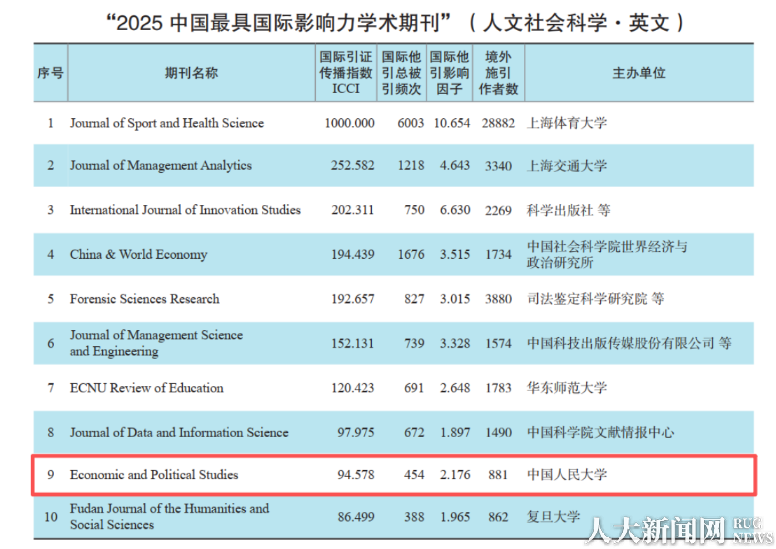Select Journal of Sport and Health Science
The width and height of the screenshot is (776, 549).
pos(167,123)
